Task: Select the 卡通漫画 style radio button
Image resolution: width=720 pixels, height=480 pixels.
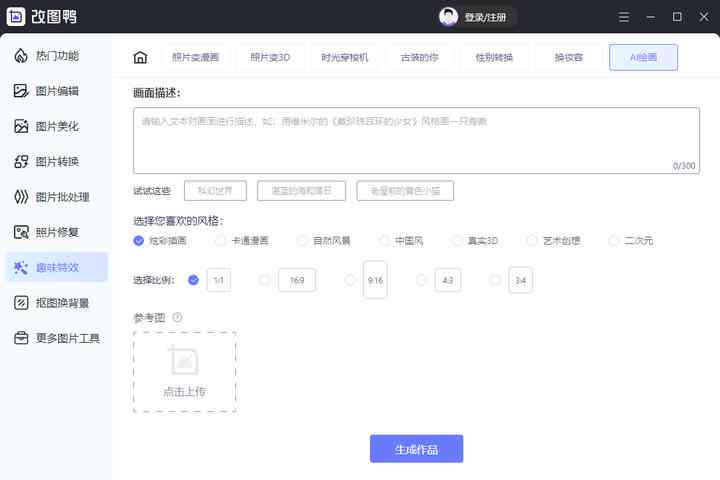Action: click(x=220, y=240)
